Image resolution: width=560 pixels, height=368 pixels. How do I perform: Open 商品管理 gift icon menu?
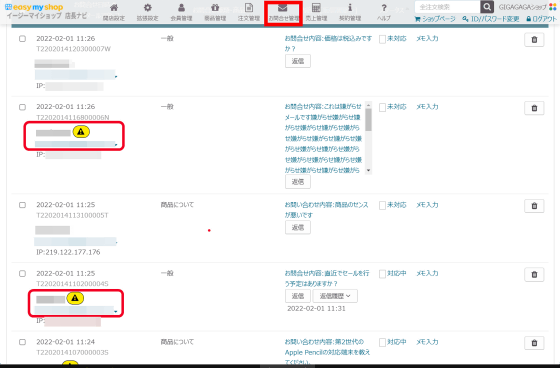pyautogui.click(x=215, y=12)
